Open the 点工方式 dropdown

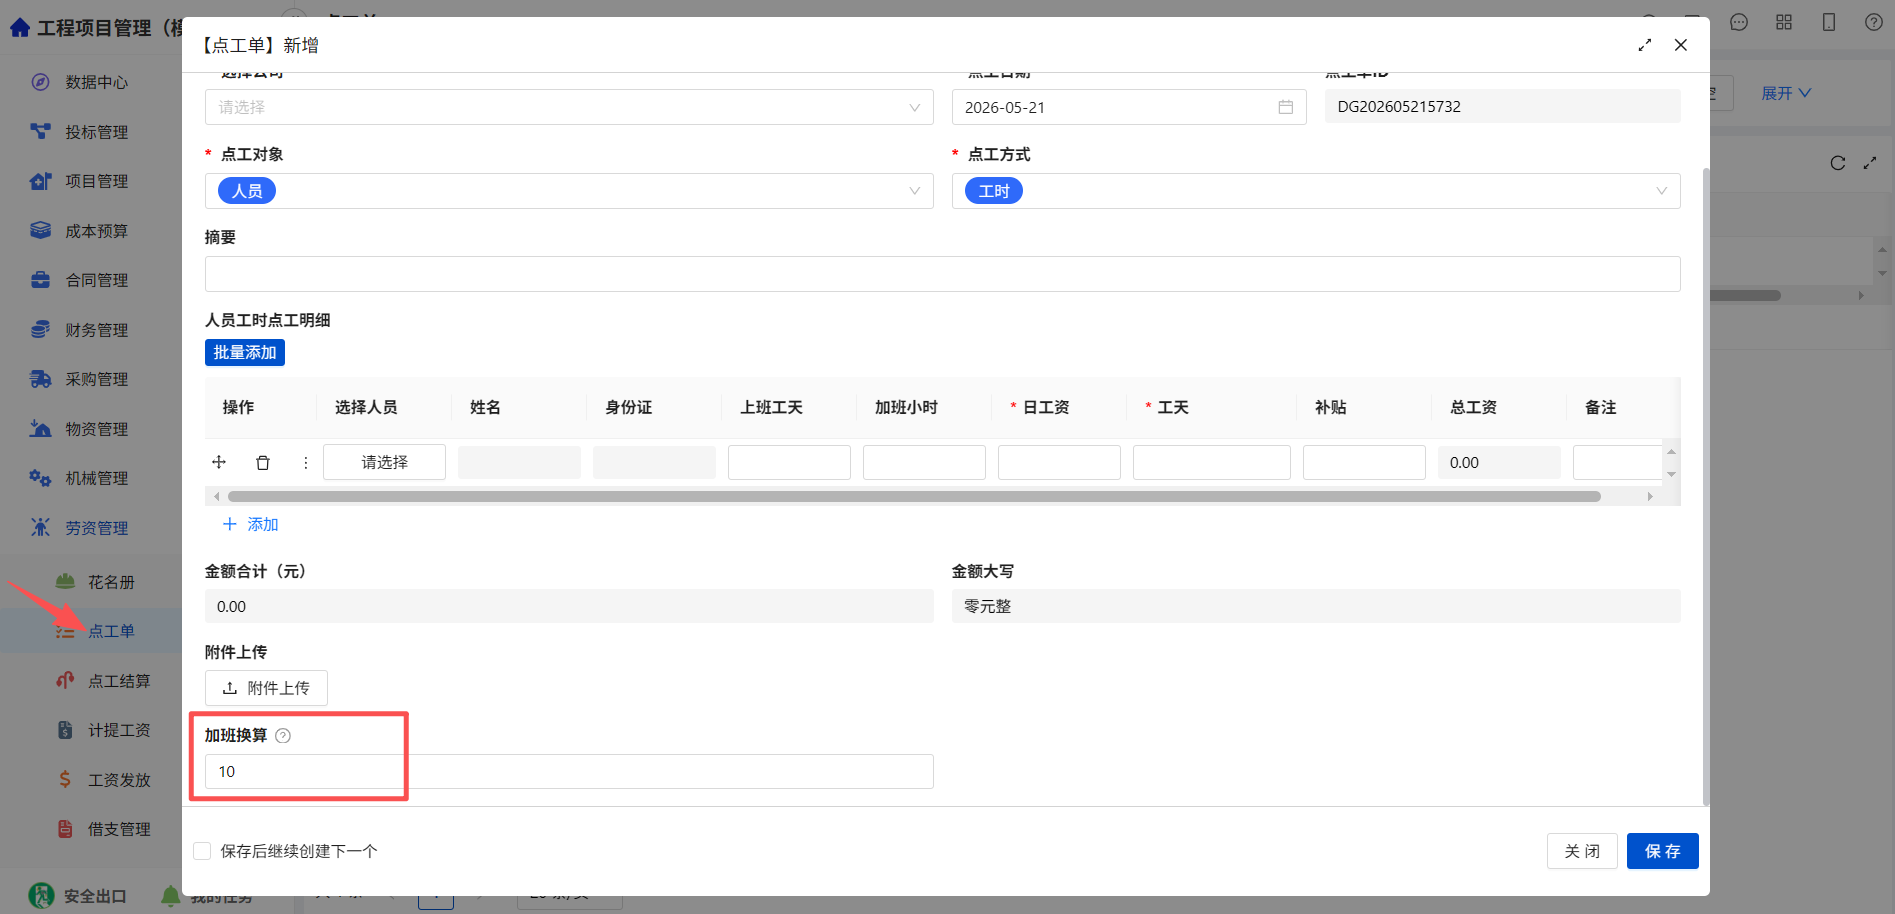click(1316, 191)
